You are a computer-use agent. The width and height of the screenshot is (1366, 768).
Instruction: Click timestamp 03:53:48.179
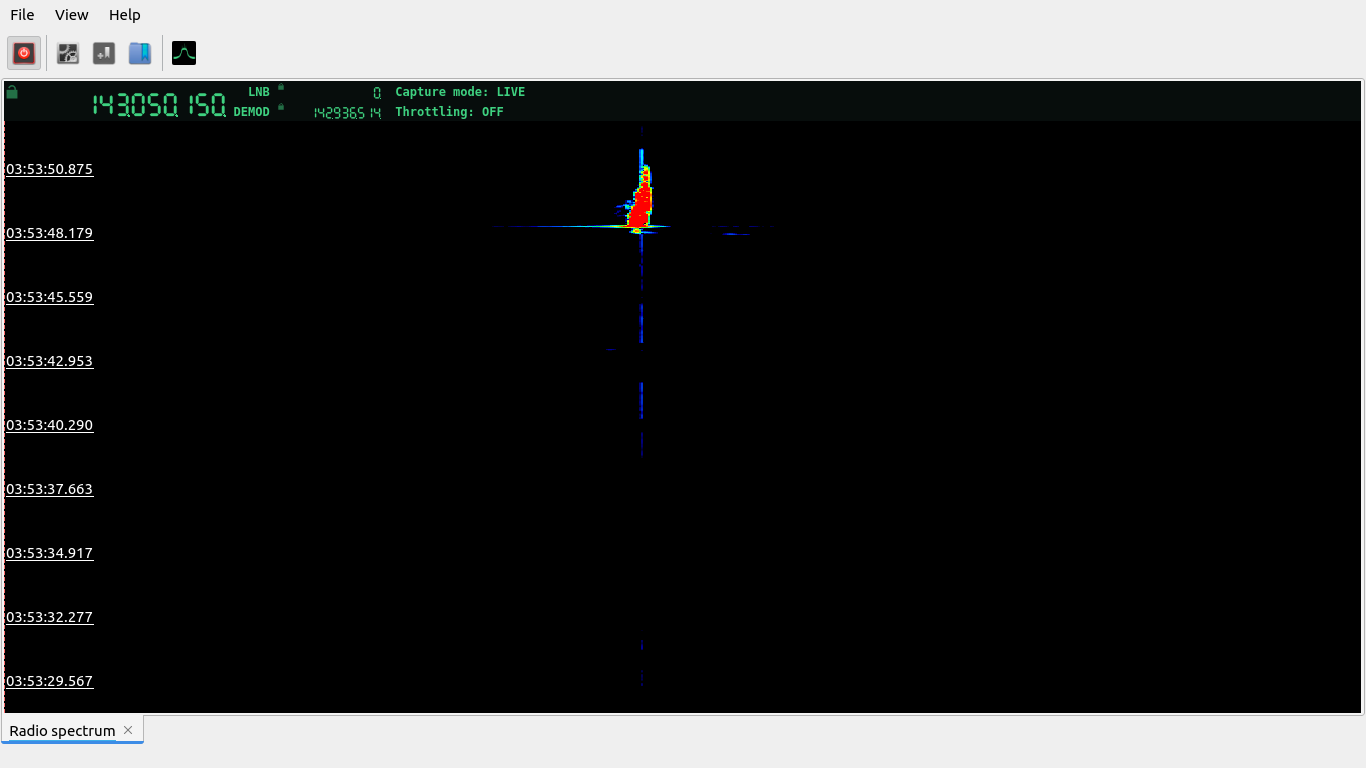click(x=50, y=233)
